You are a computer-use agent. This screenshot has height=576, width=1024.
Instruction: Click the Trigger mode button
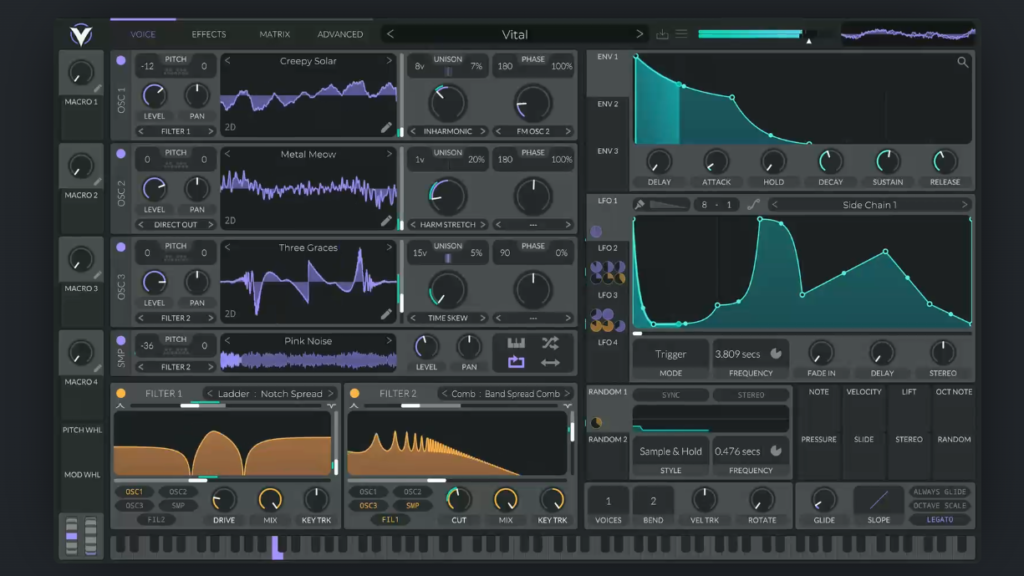pyautogui.click(x=671, y=354)
